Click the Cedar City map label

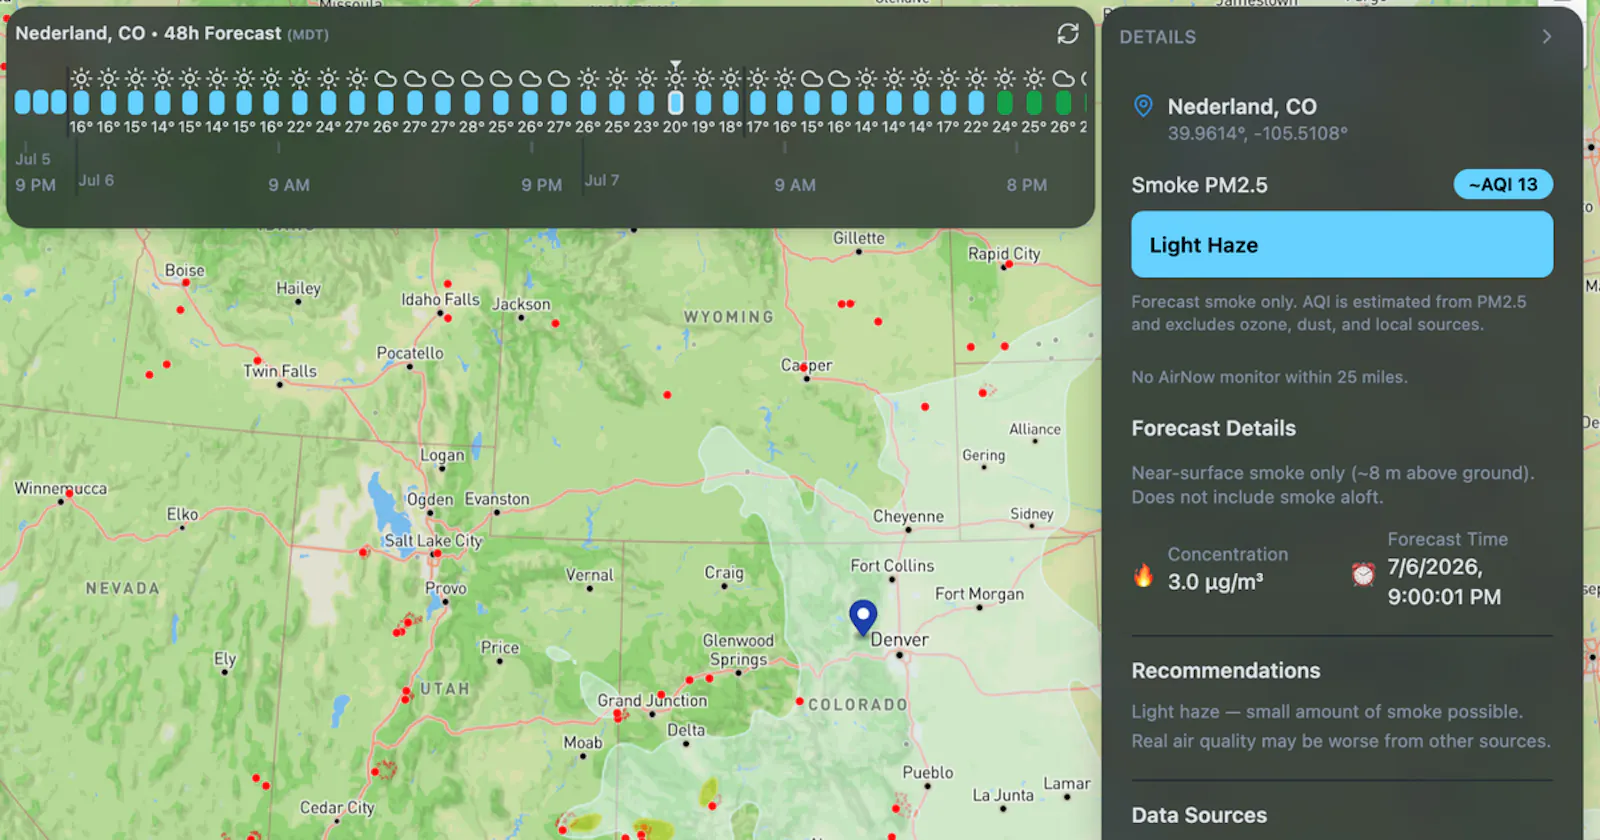(337, 808)
